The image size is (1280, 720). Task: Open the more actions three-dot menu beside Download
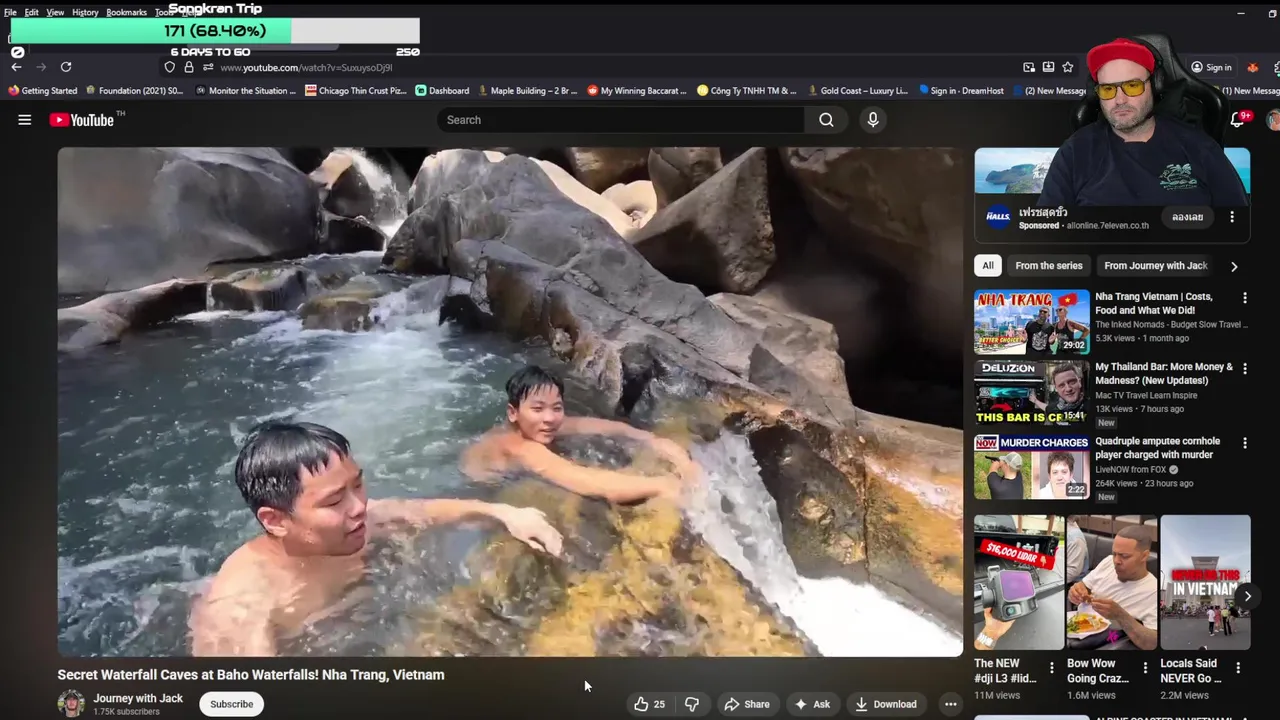951,704
